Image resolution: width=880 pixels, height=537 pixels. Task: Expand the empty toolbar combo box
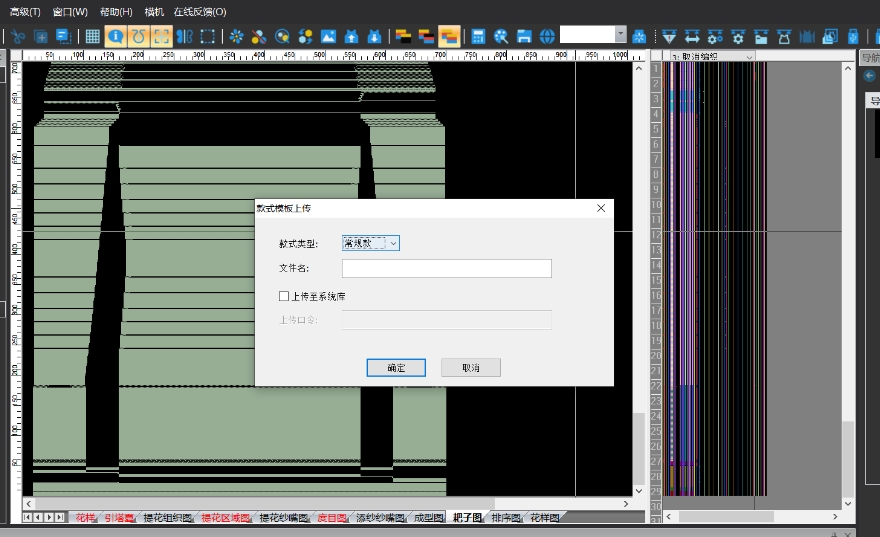(620, 35)
